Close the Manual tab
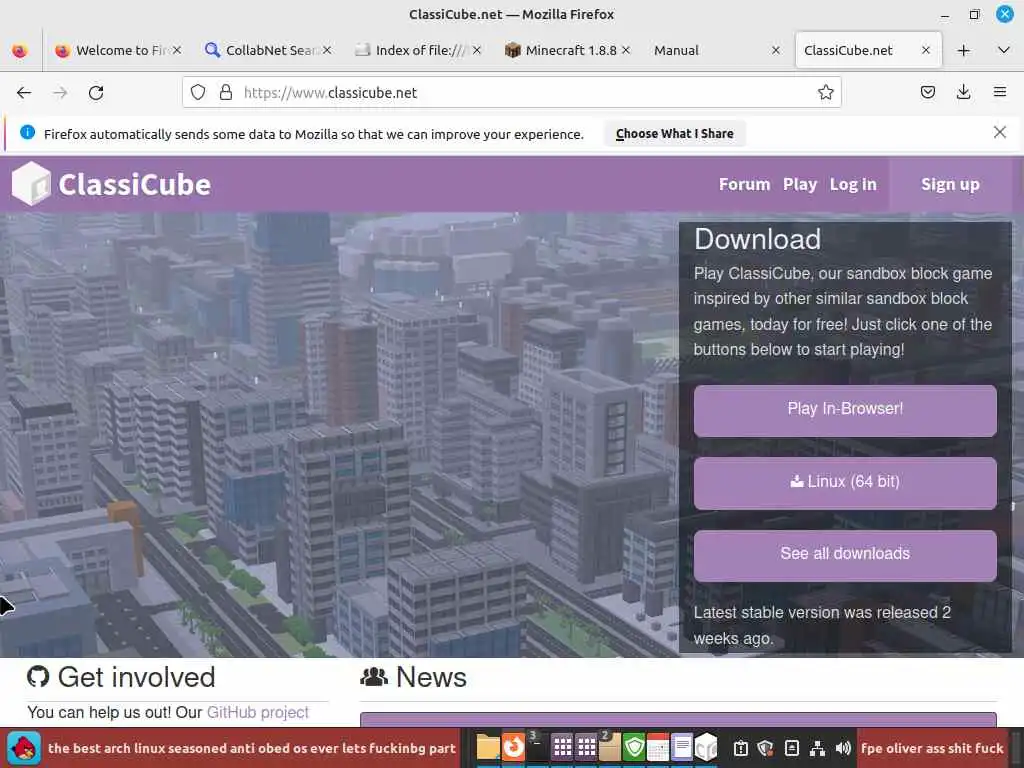The height and width of the screenshot is (768, 1024). point(776,50)
